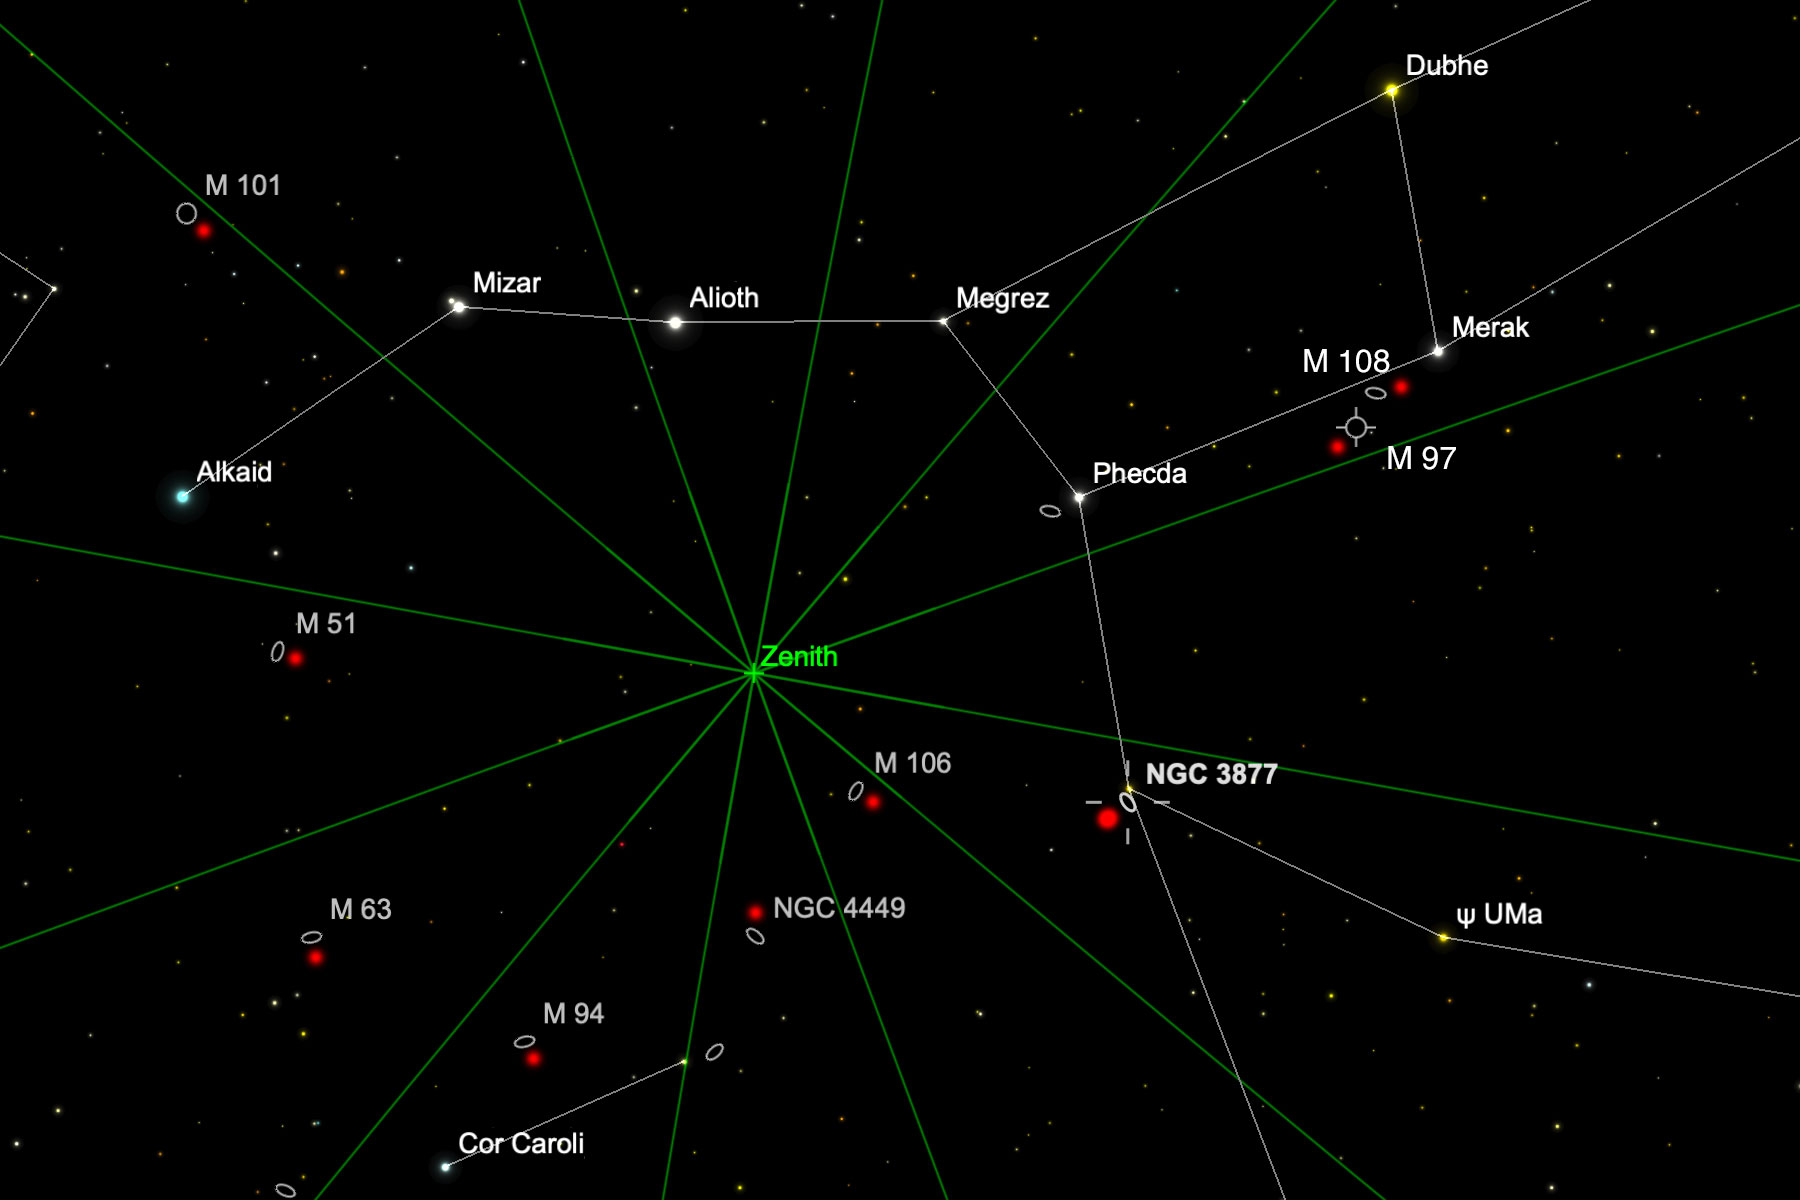Select the M 94 label
Screen dimensions: 1800x1200
573,1014
